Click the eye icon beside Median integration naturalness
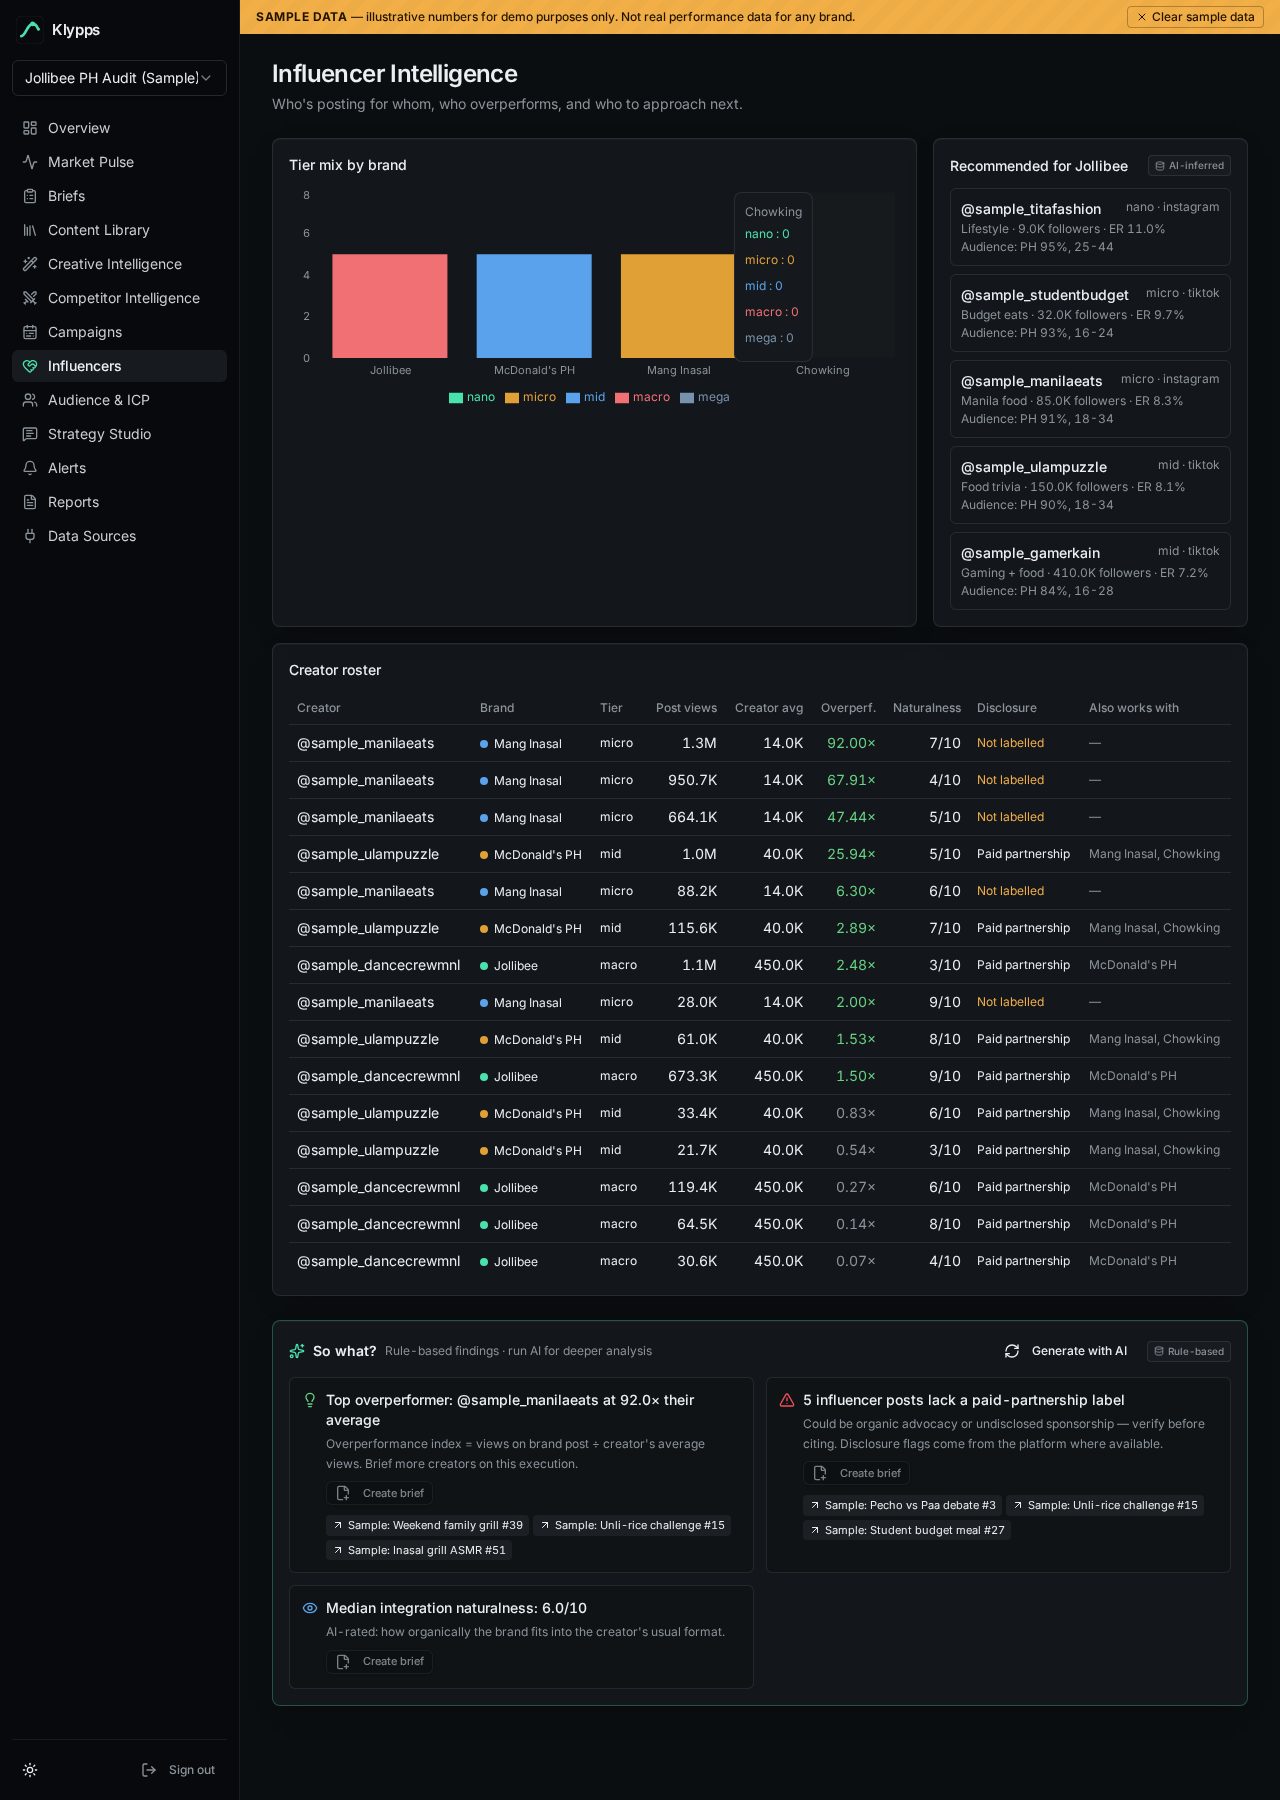Screen dimensions: 1280x1800 (310, 1608)
